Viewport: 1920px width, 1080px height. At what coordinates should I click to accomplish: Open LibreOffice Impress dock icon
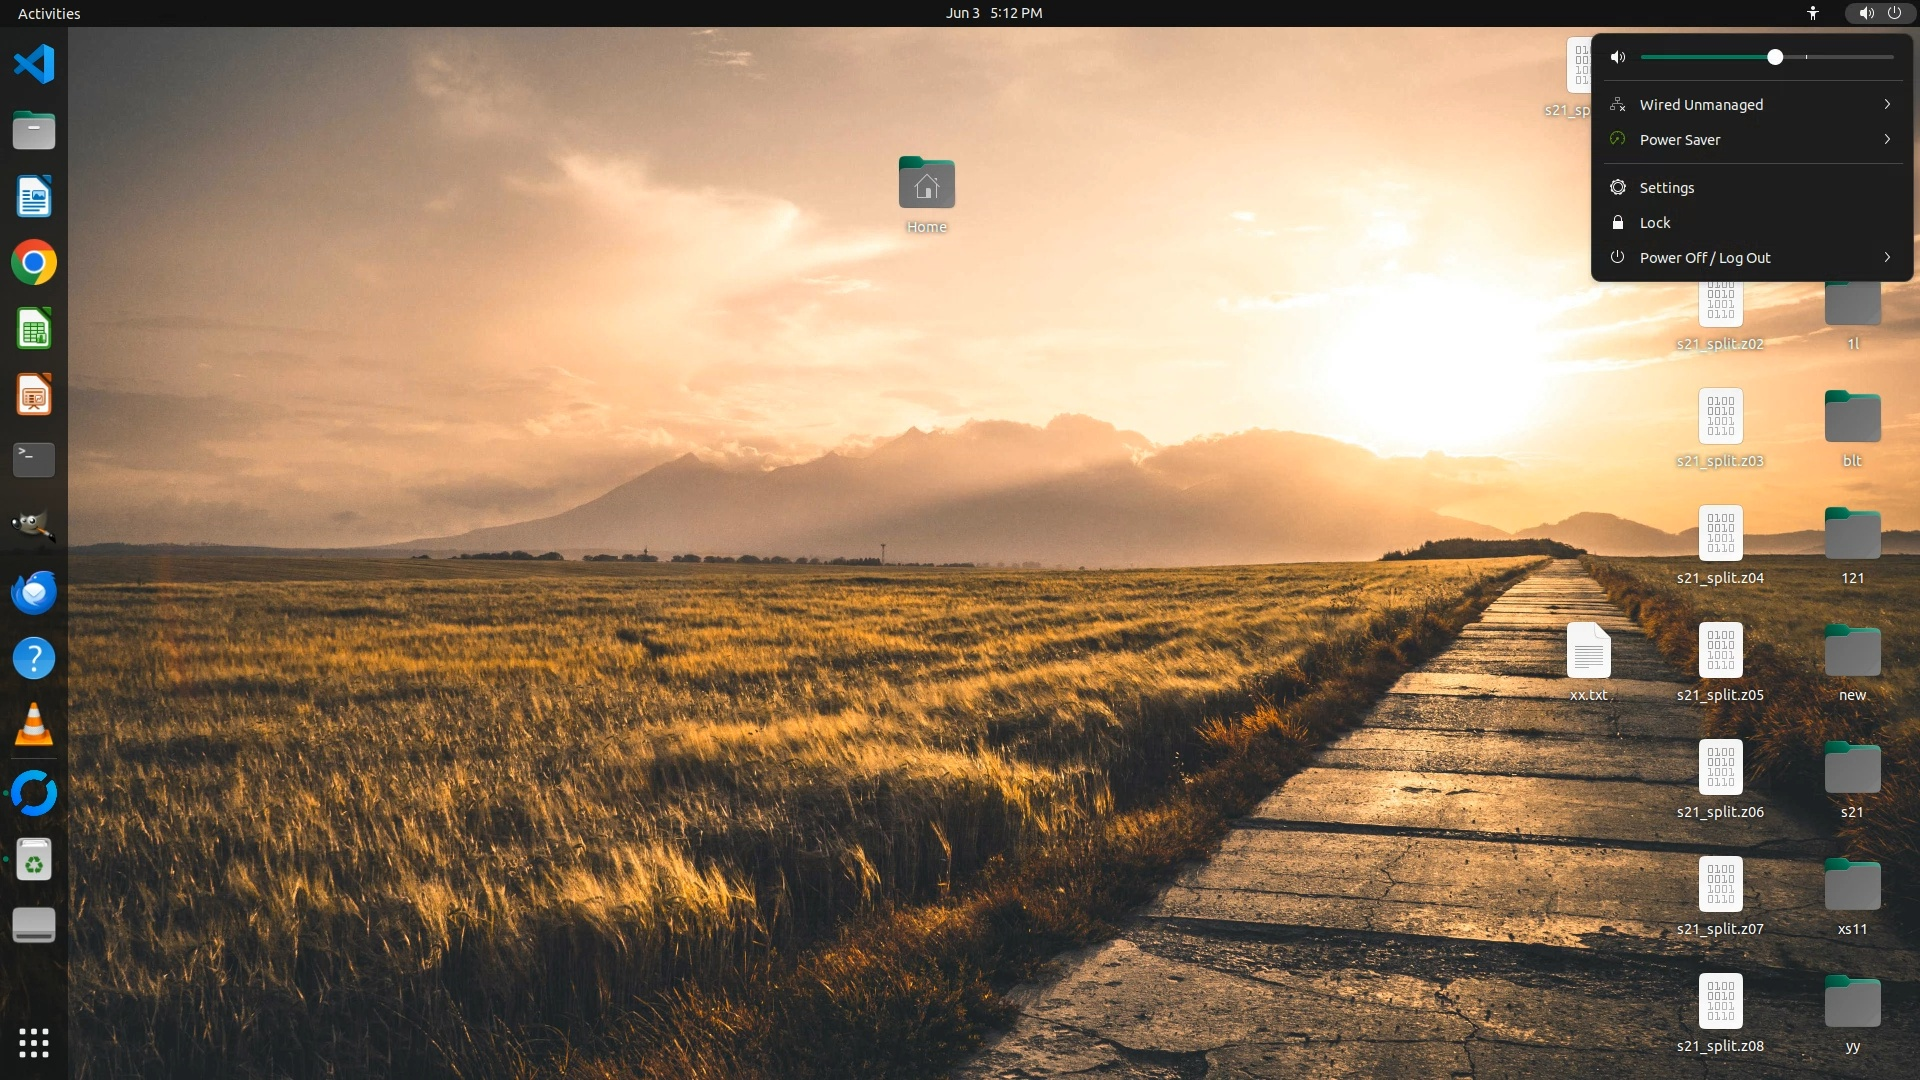pyautogui.click(x=34, y=395)
